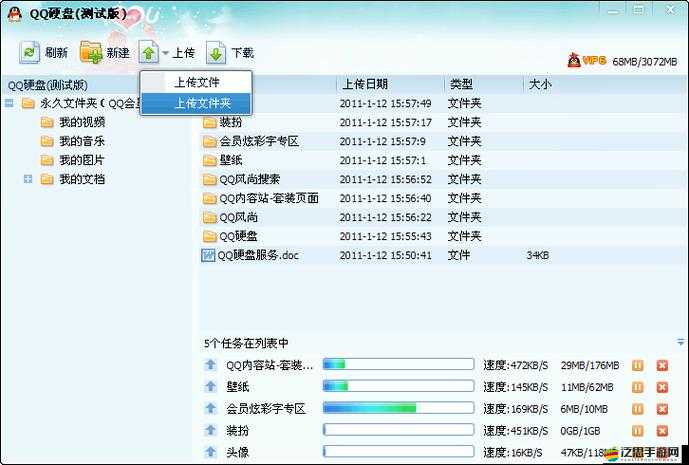Click 速度:472KB/S speed value
The image size is (689, 465).
(515, 365)
